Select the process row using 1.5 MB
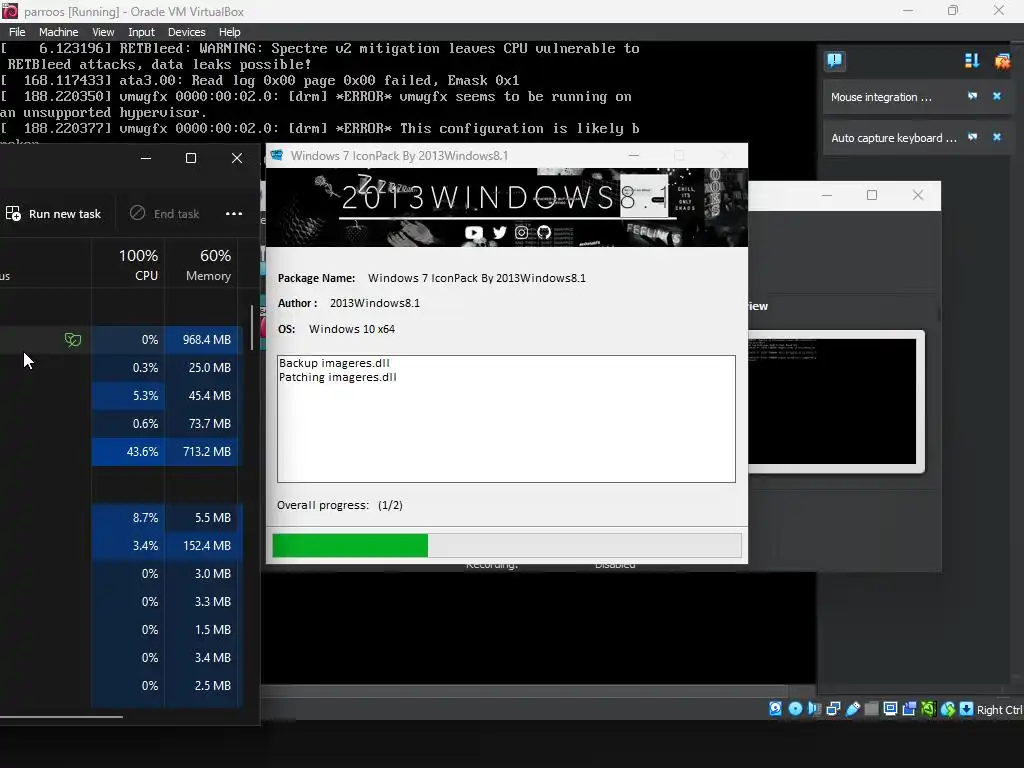 121,630
